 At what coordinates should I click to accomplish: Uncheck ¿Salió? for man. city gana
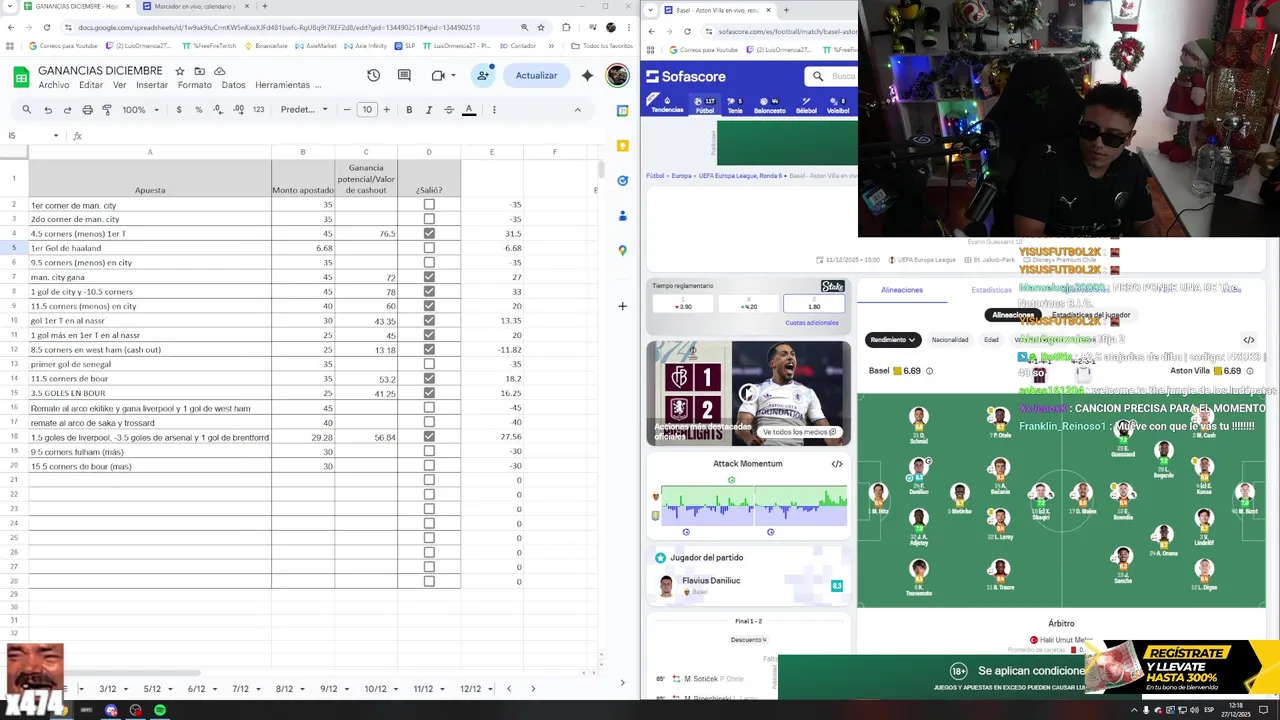tap(429, 277)
